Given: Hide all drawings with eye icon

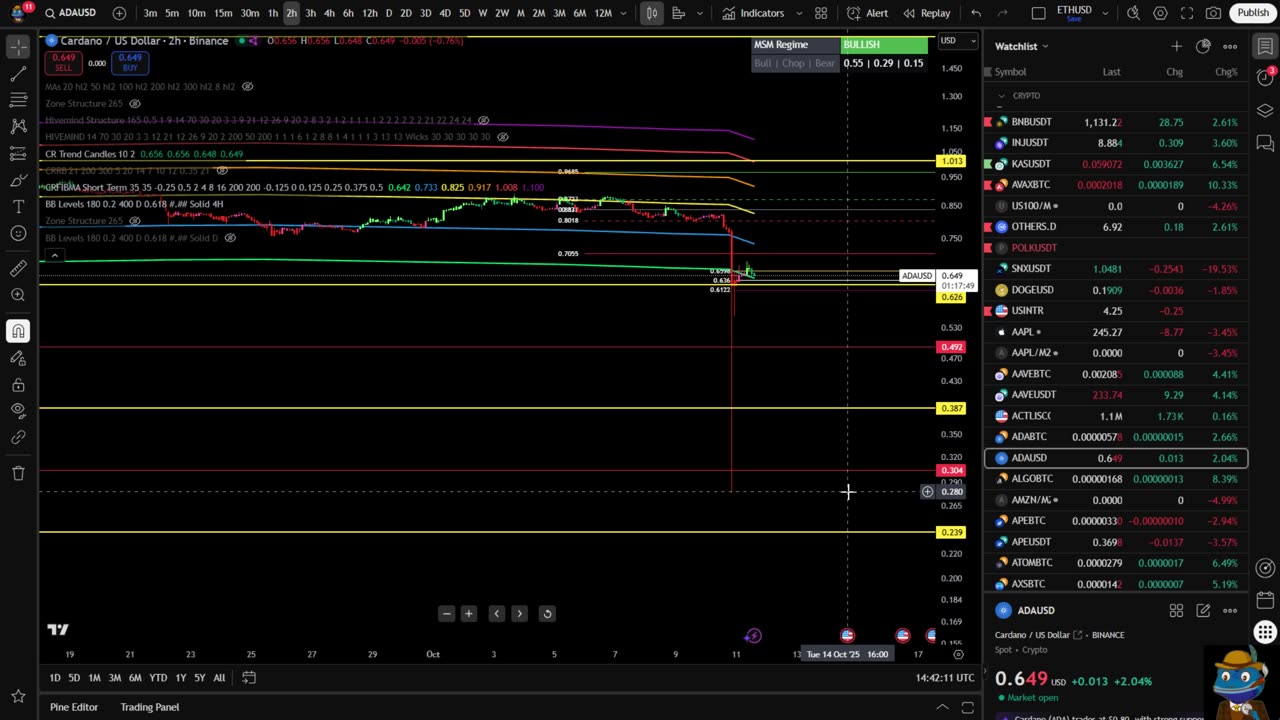Looking at the screenshot, I should [18, 410].
